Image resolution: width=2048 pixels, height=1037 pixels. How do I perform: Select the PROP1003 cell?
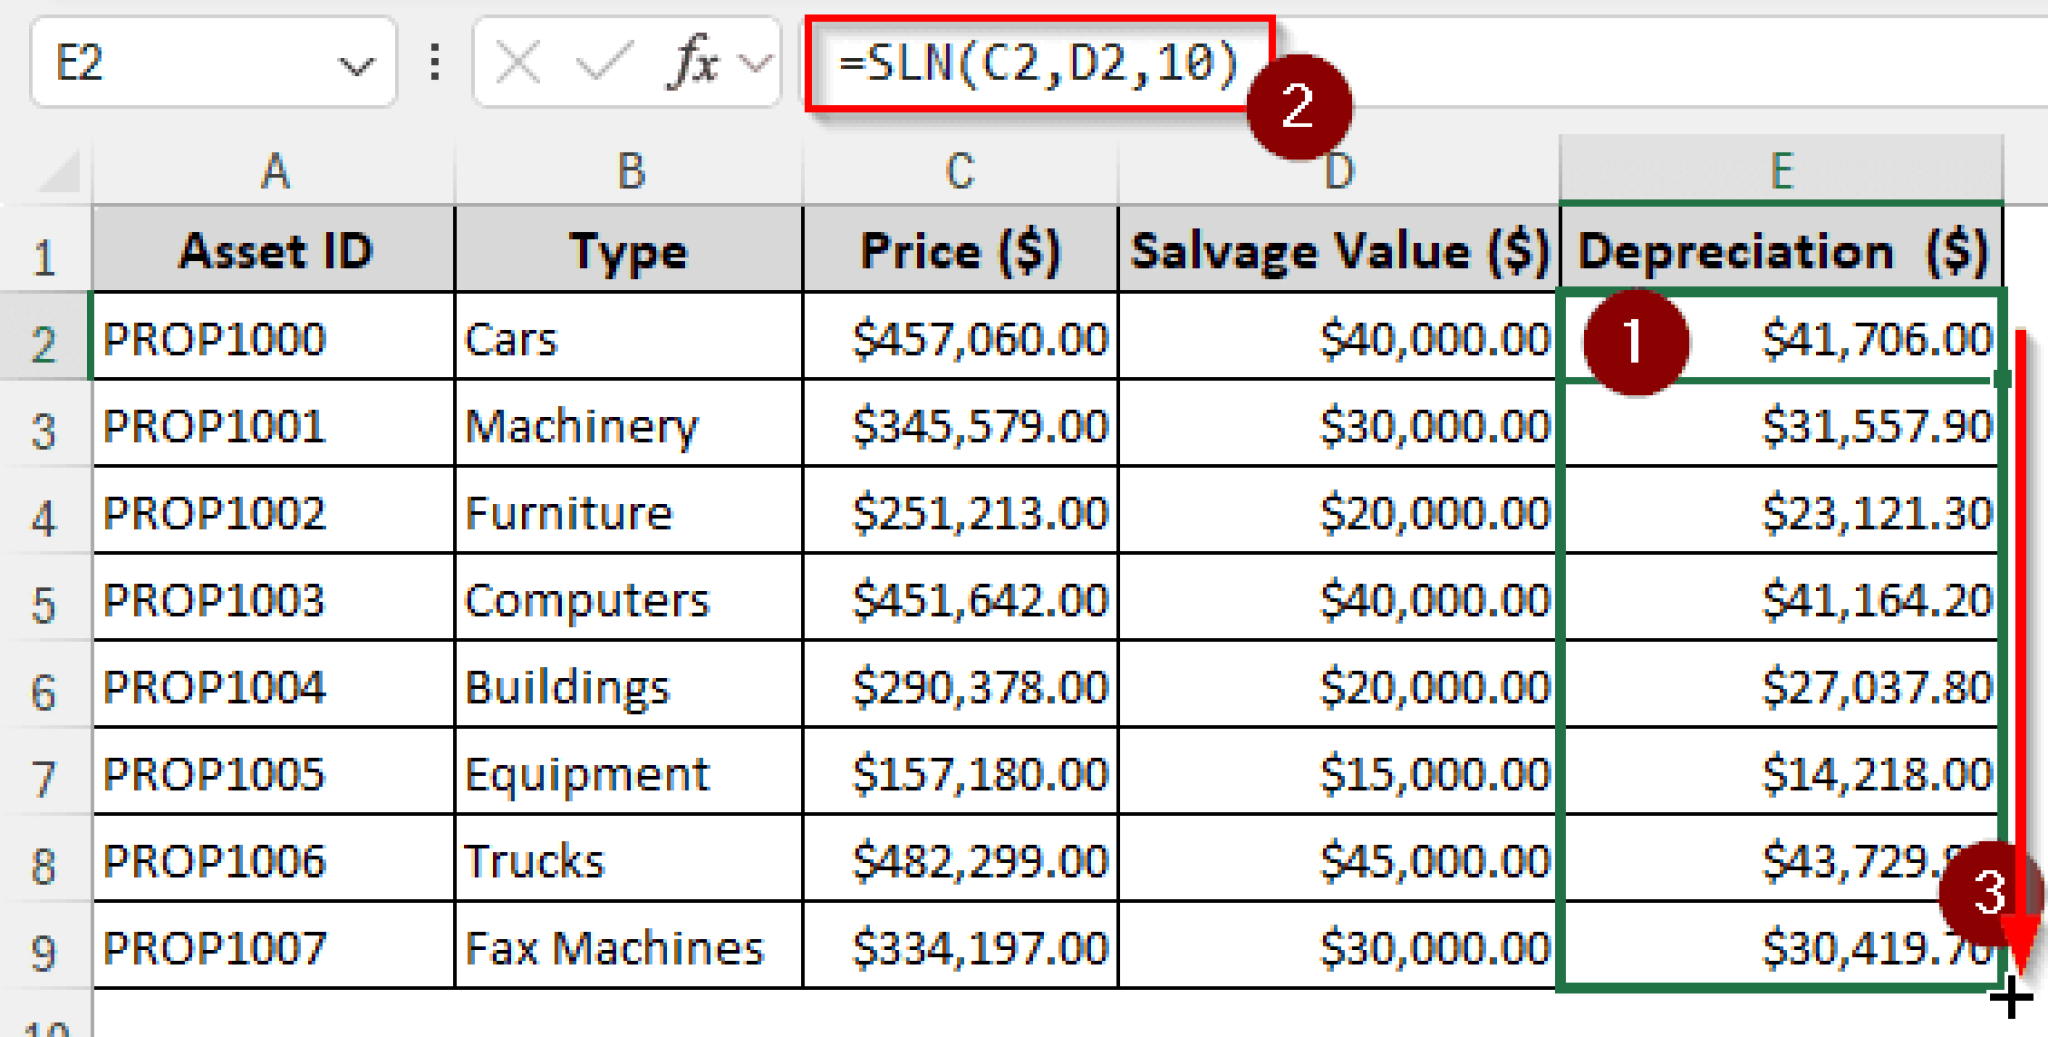[215, 600]
